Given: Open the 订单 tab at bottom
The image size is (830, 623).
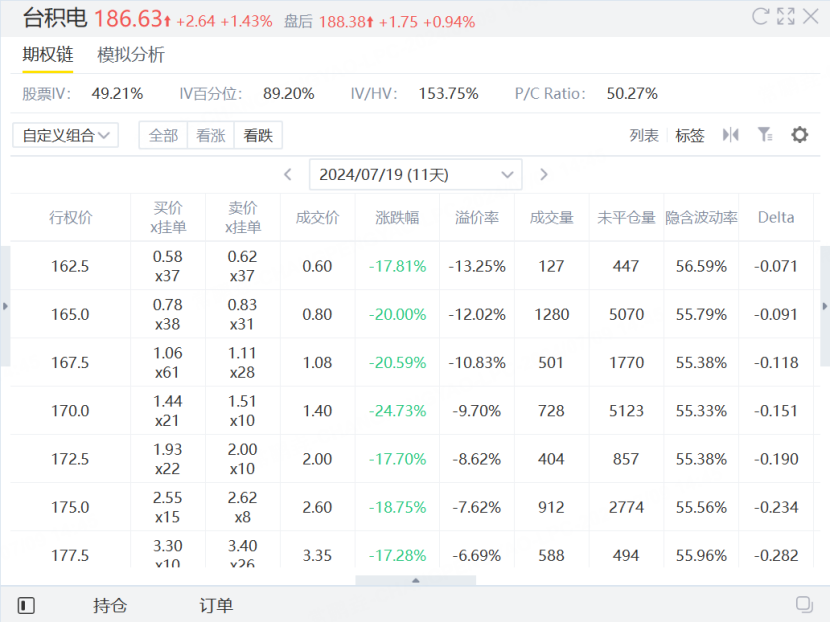Looking at the screenshot, I should tap(216, 605).
